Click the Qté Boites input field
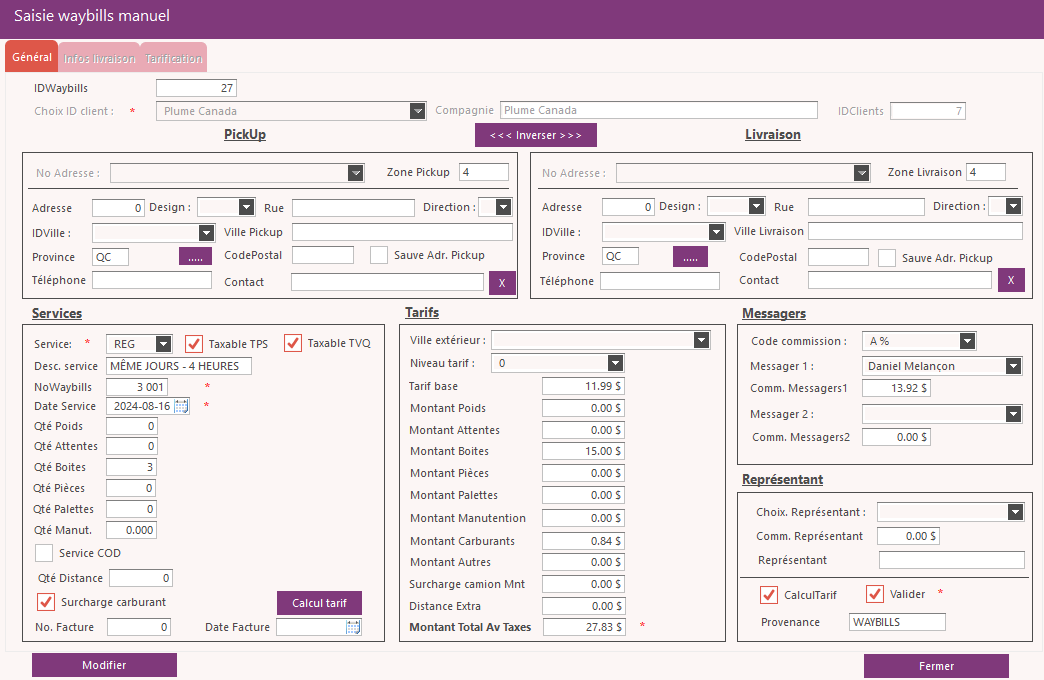The width and height of the screenshot is (1044, 680). point(131,467)
